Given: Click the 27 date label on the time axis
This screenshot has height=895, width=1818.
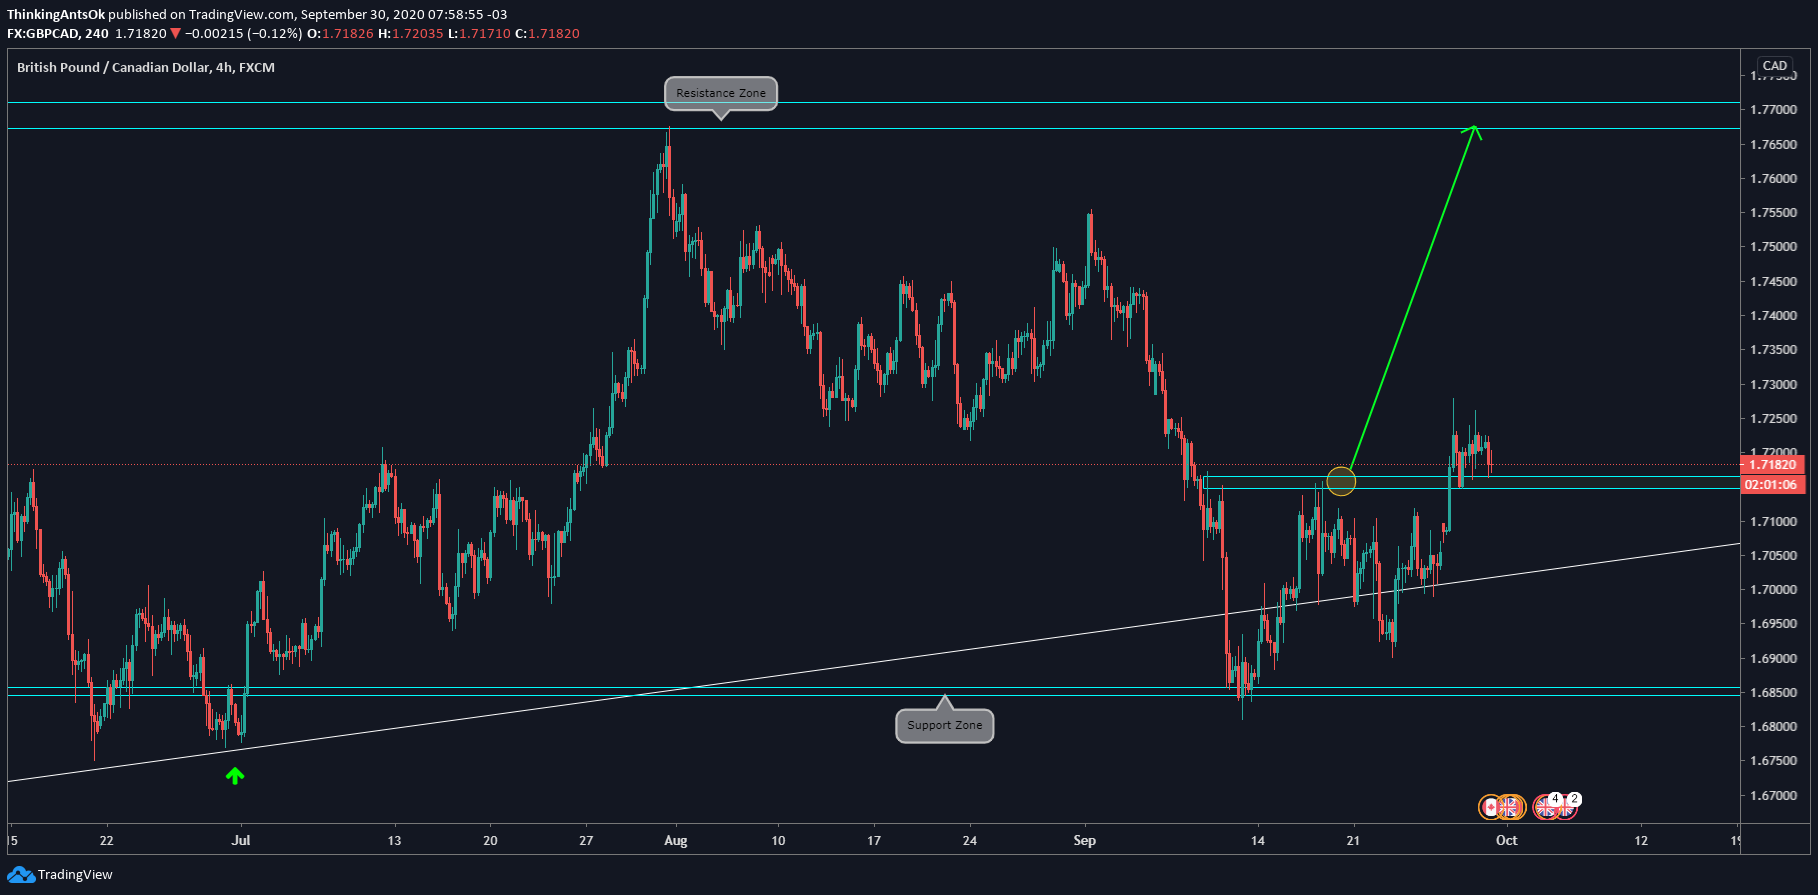Looking at the screenshot, I should (586, 841).
